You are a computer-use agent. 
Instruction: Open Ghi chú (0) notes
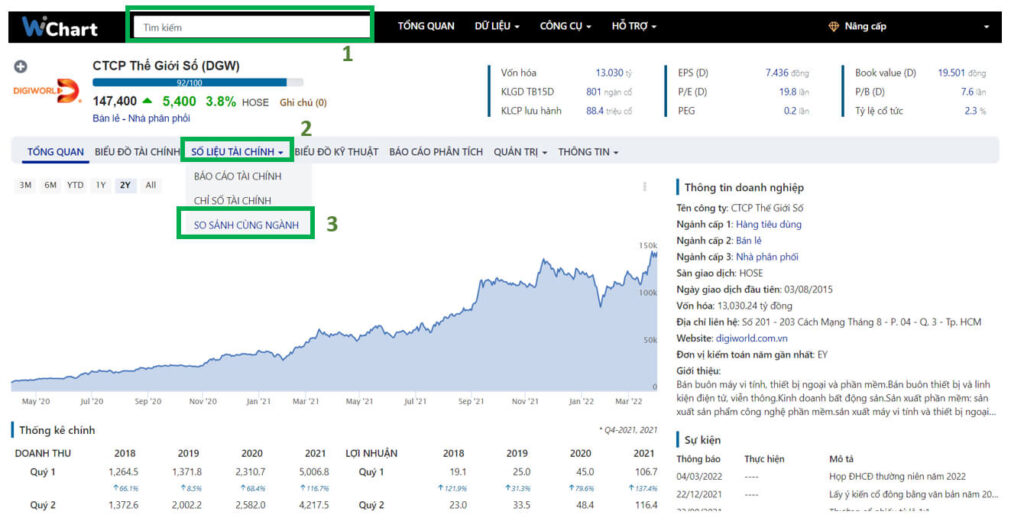pos(303,103)
